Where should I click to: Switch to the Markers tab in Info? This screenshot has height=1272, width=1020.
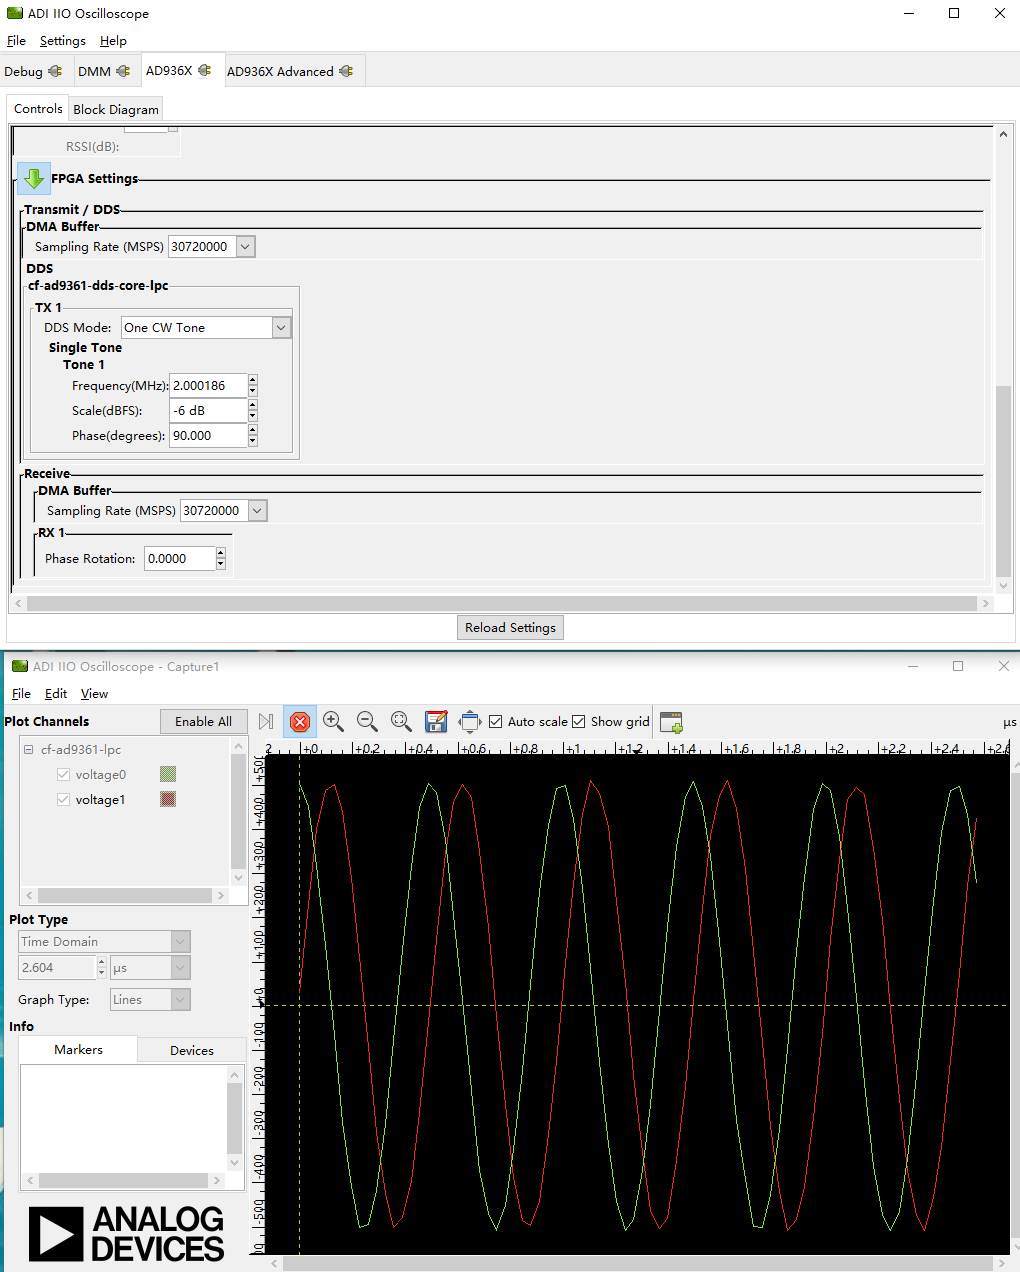(x=78, y=1050)
